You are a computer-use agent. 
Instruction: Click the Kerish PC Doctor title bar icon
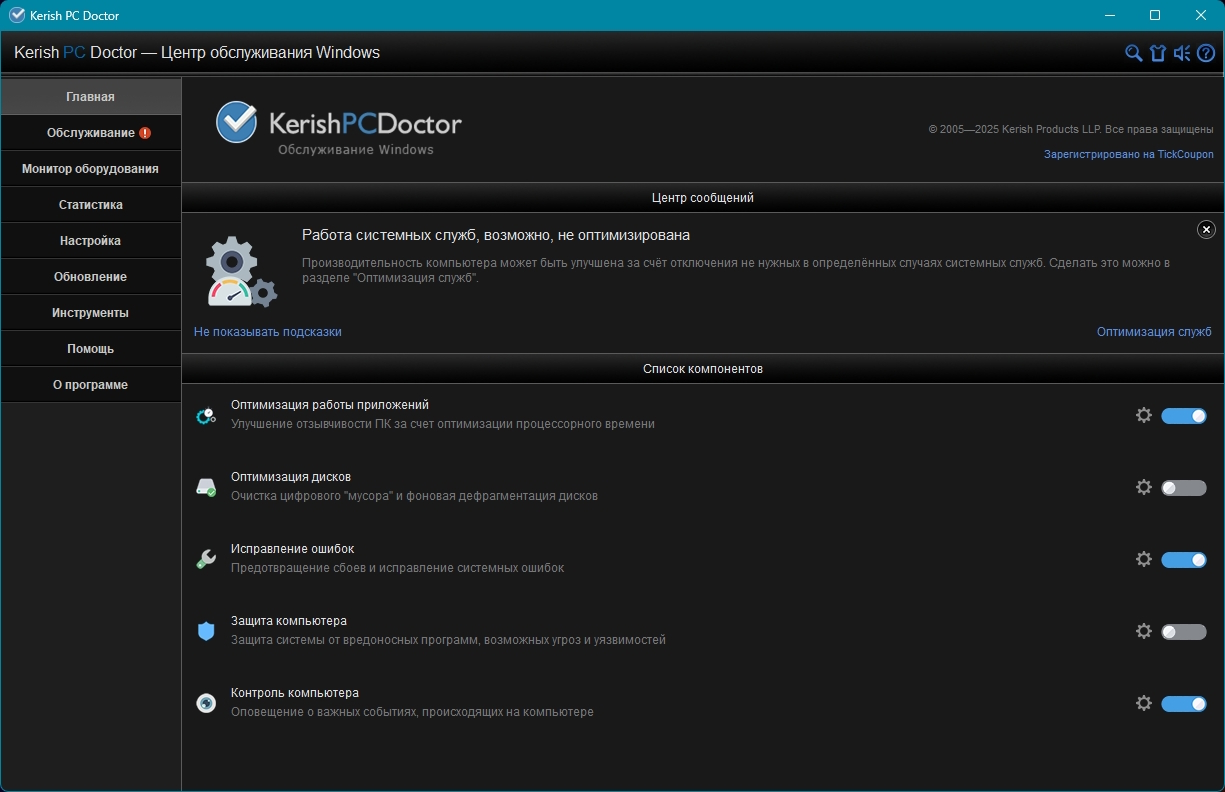tap(16, 15)
